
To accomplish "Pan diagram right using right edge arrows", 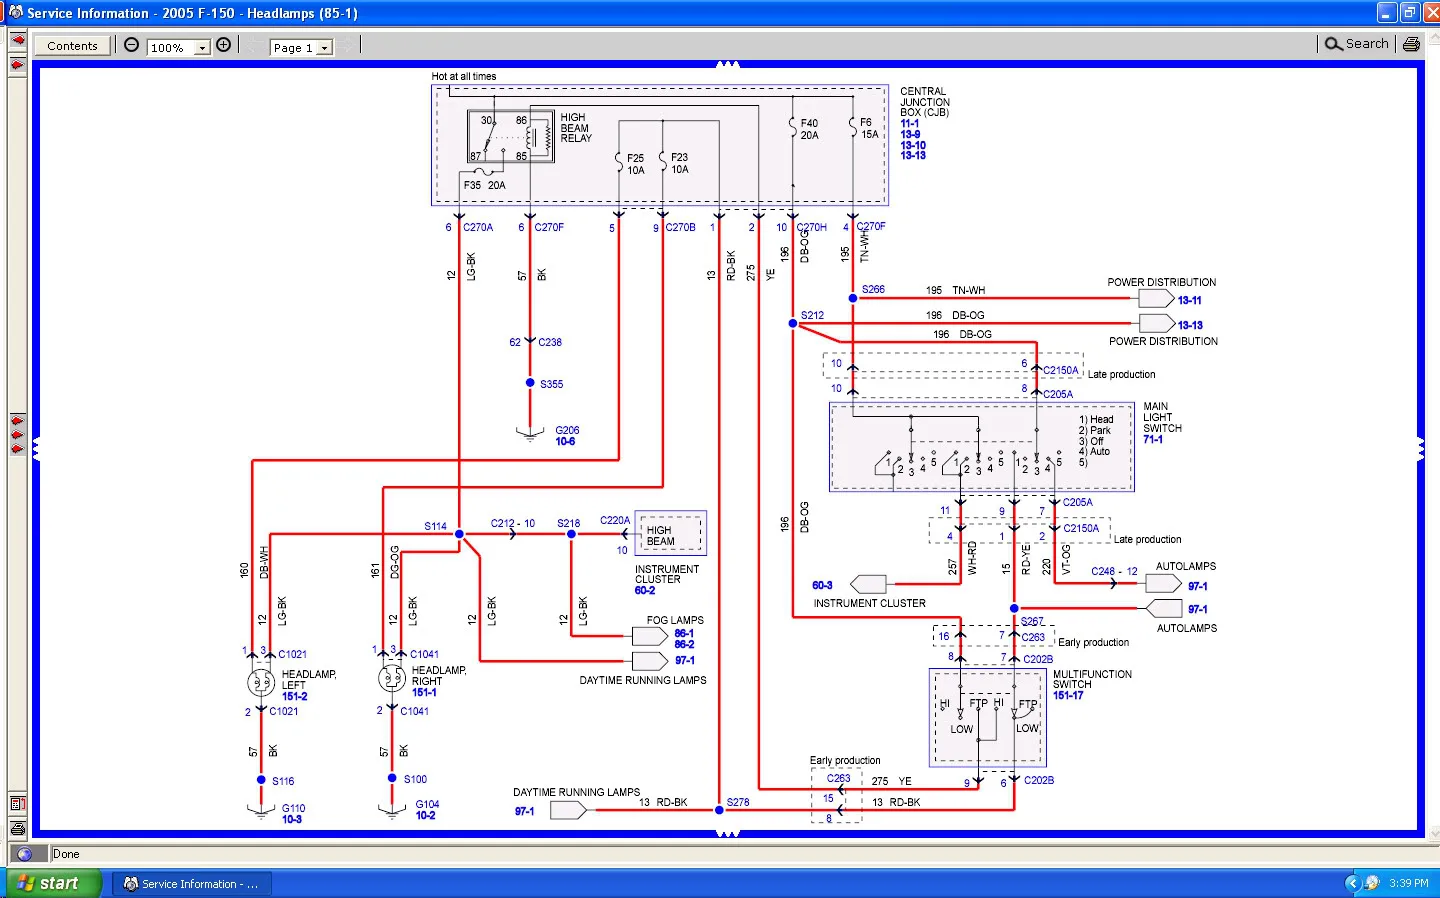I will point(1420,449).
